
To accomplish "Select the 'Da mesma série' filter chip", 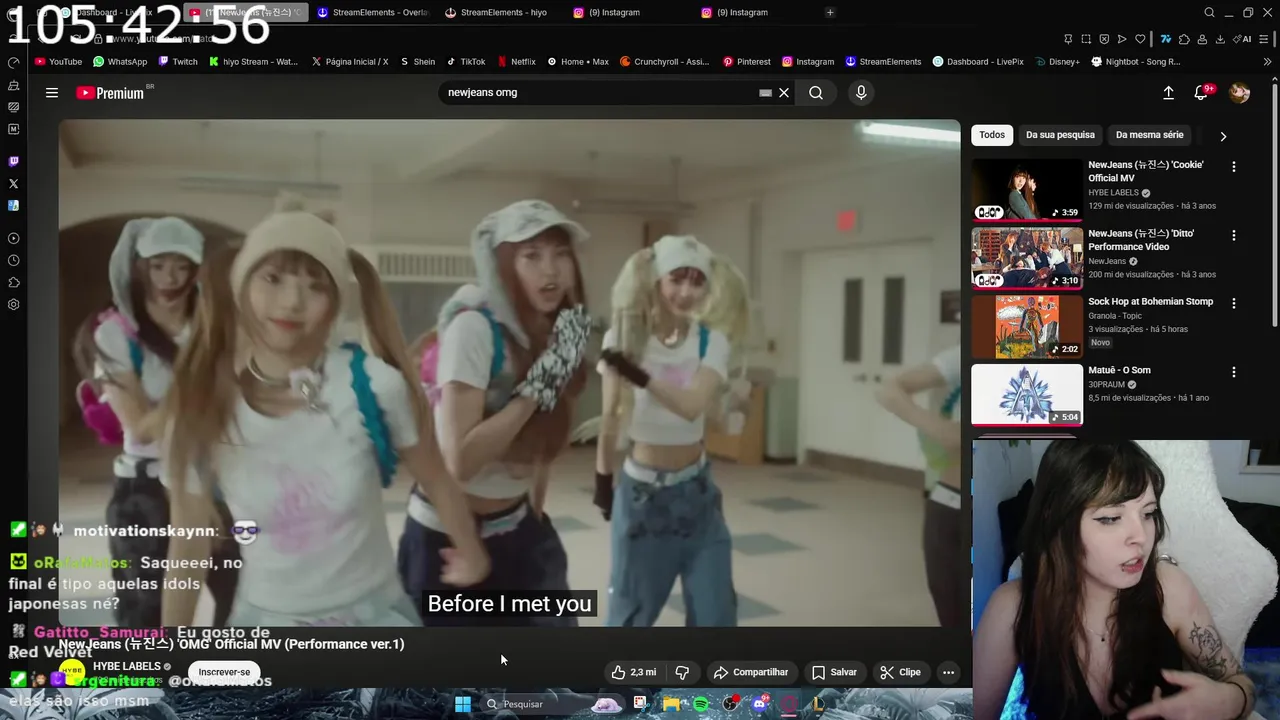I will (1149, 135).
